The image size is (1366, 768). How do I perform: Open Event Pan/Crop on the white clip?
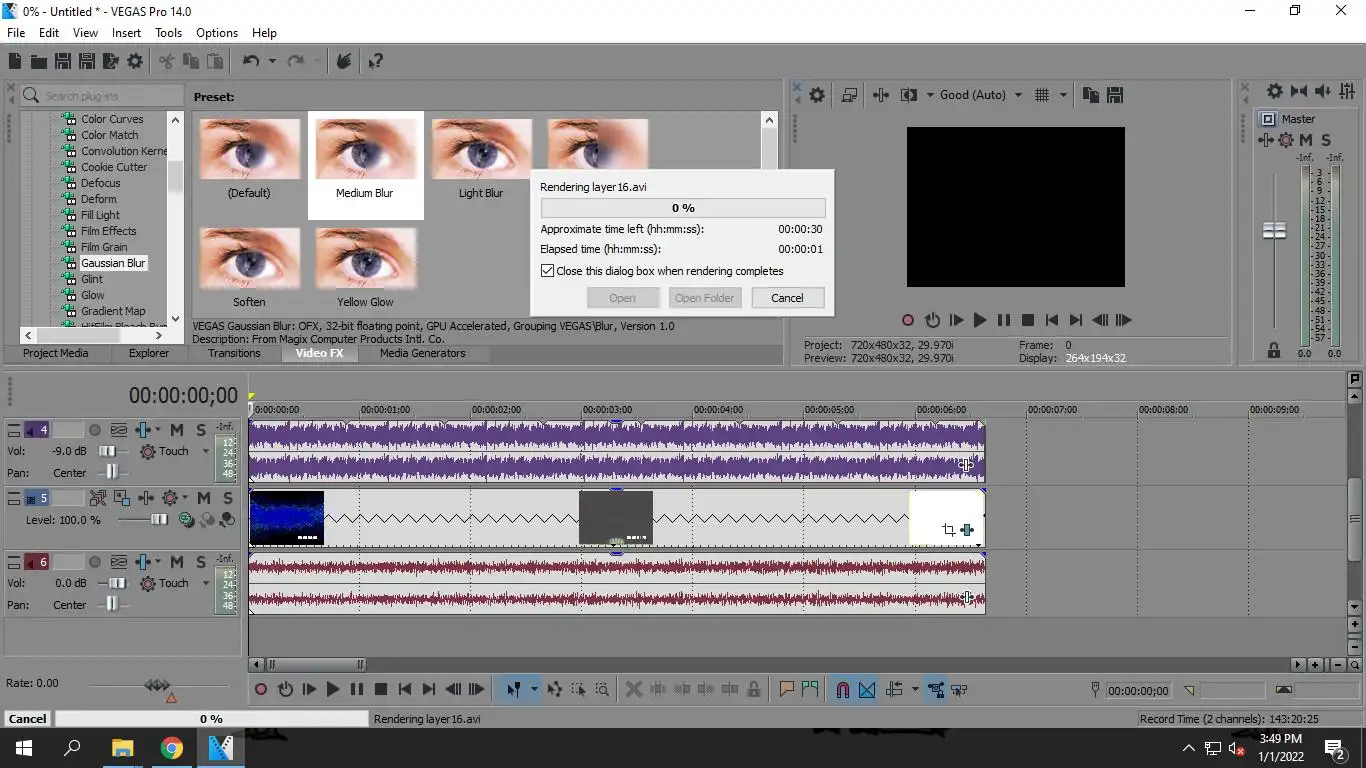tap(948, 530)
